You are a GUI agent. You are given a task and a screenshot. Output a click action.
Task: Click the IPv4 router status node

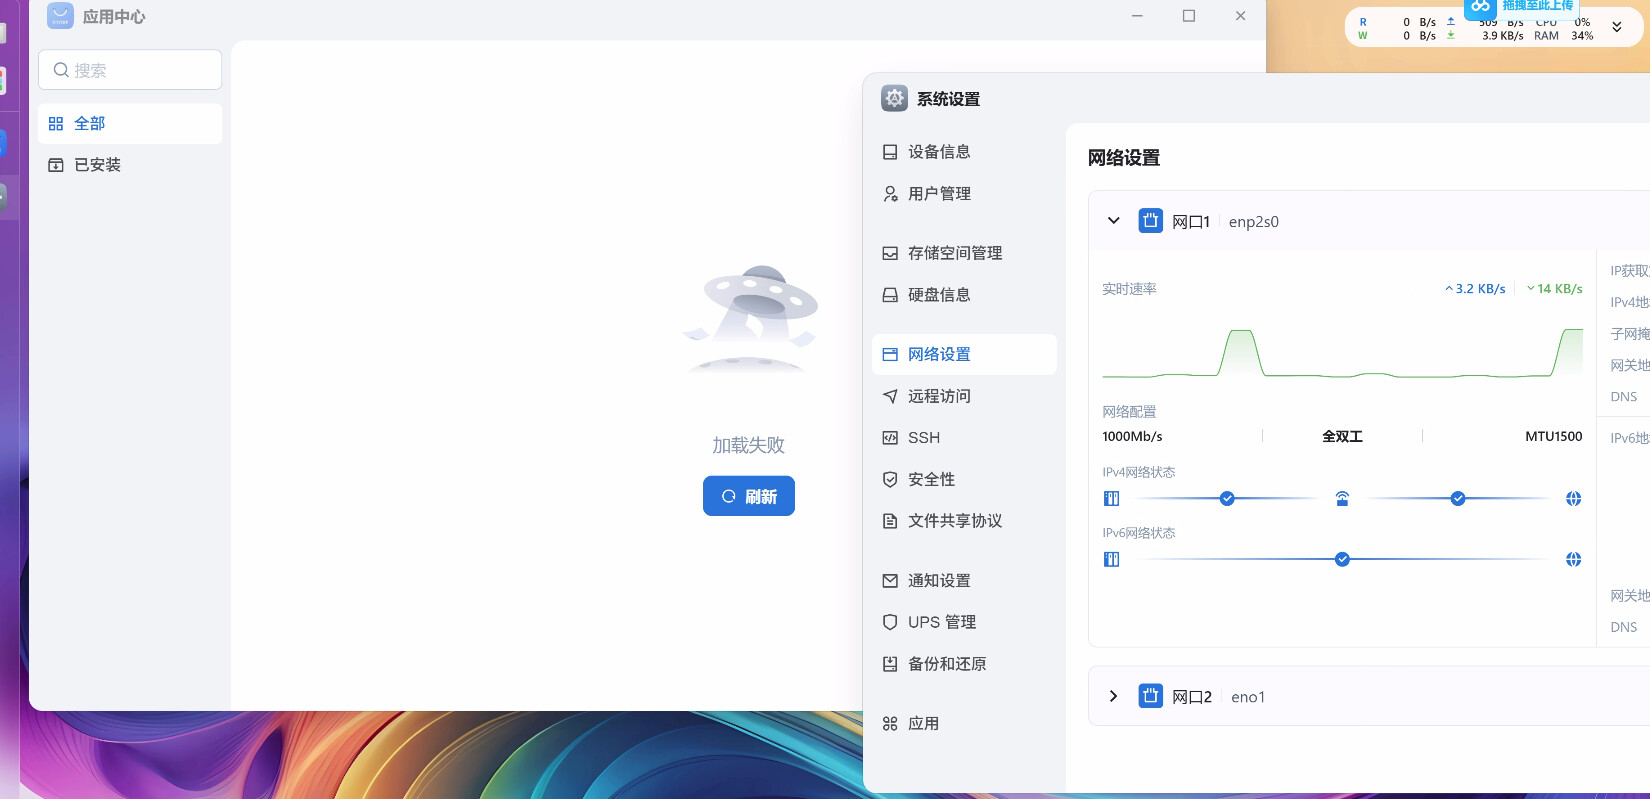[1342, 499]
